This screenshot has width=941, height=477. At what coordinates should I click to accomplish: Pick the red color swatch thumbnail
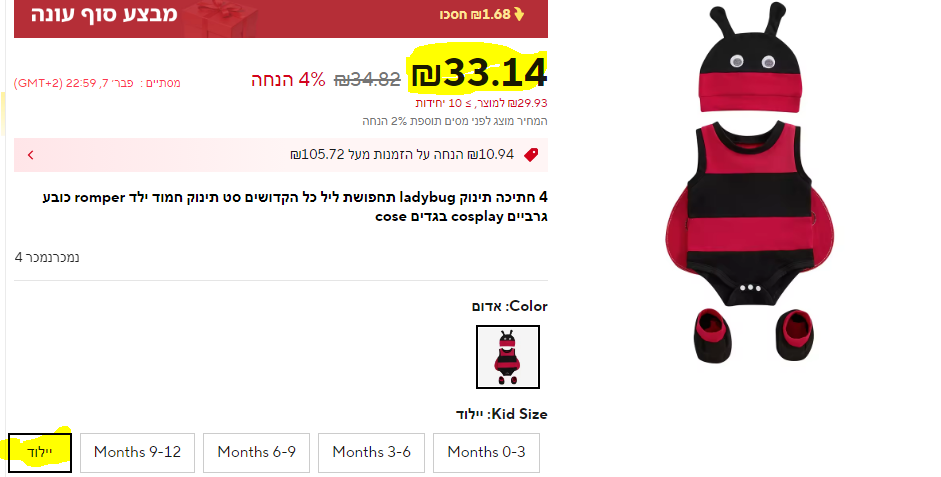click(508, 357)
